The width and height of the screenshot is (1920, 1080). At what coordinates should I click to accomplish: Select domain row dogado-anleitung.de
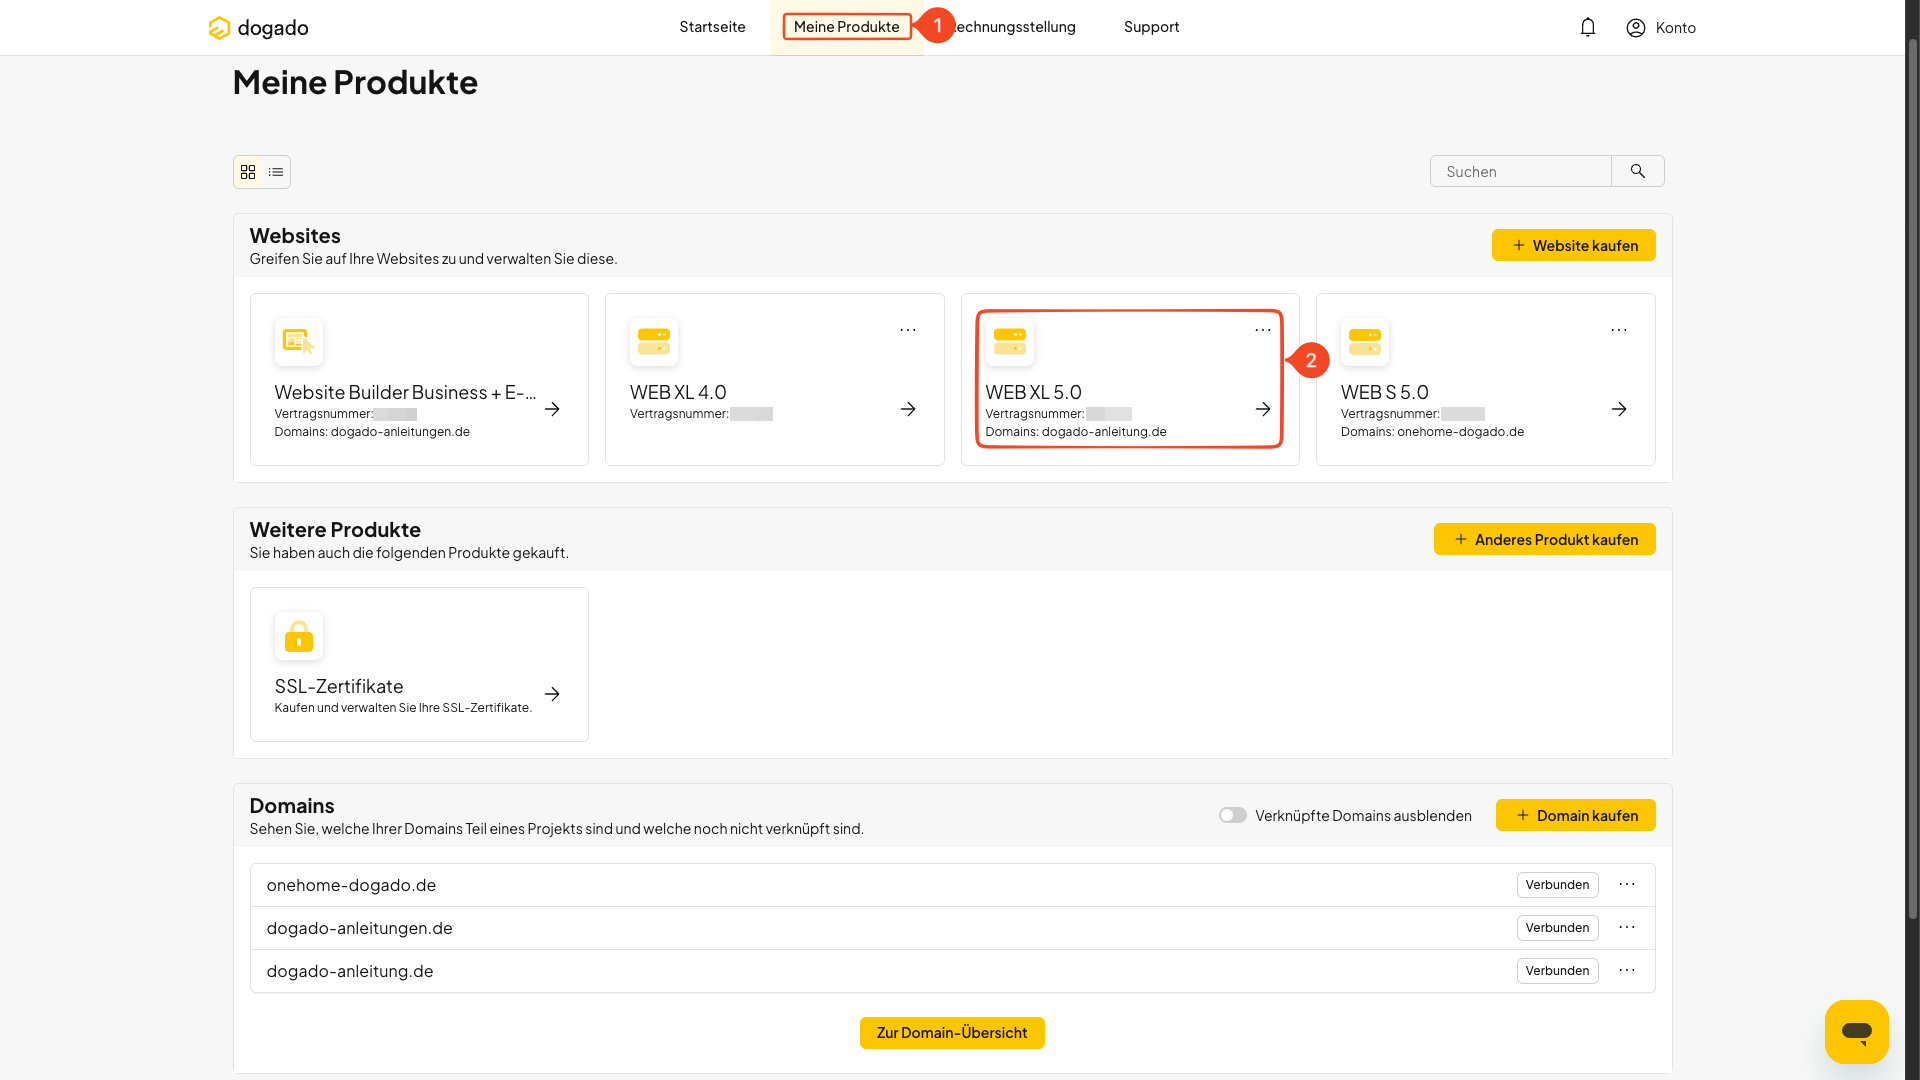pos(952,971)
